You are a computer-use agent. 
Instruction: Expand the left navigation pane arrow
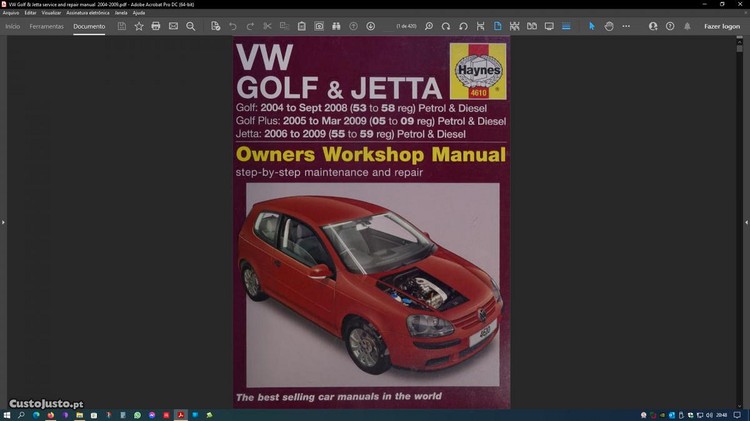tap(3, 222)
